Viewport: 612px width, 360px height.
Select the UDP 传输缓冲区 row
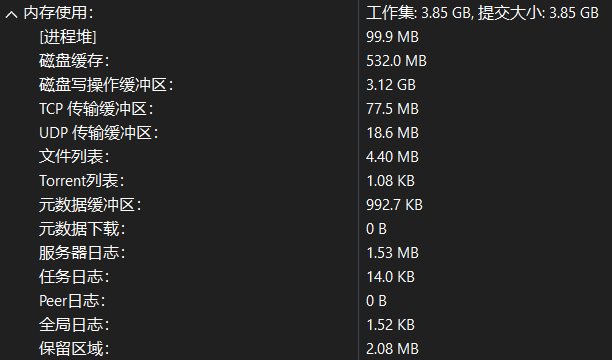coord(306,133)
